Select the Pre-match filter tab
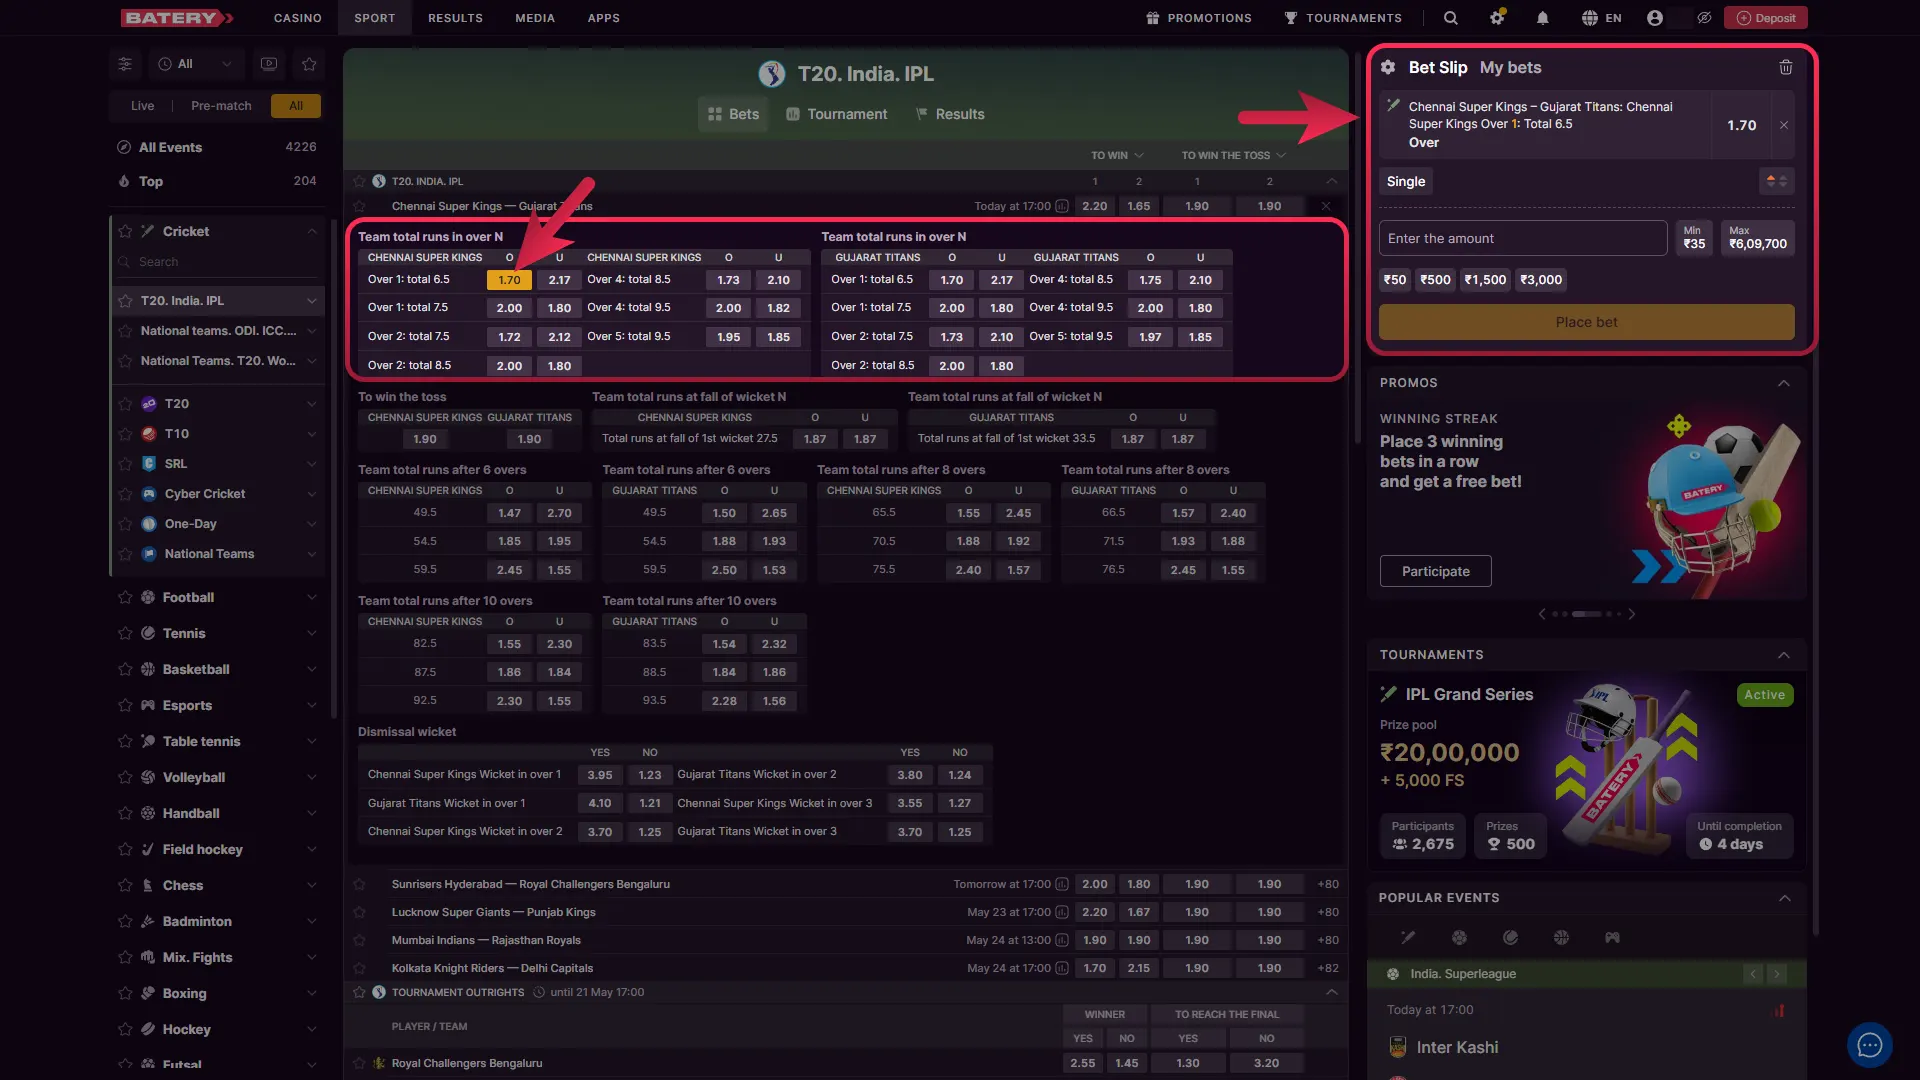The image size is (1920, 1080). coord(221,106)
